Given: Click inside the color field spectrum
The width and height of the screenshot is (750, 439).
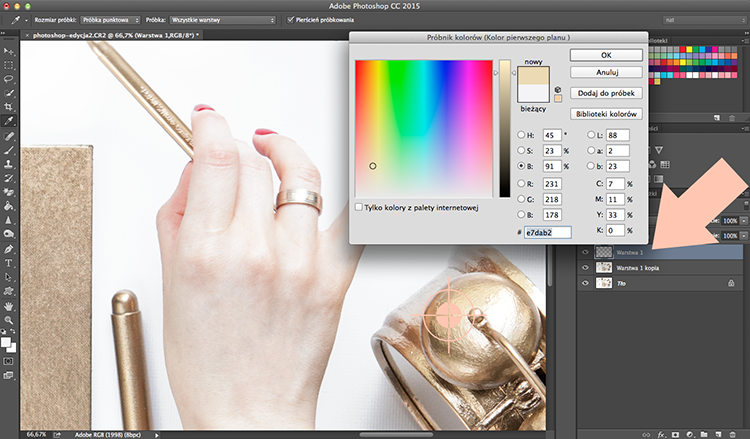Looking at the screenshot, I should [x=424, y=128].
